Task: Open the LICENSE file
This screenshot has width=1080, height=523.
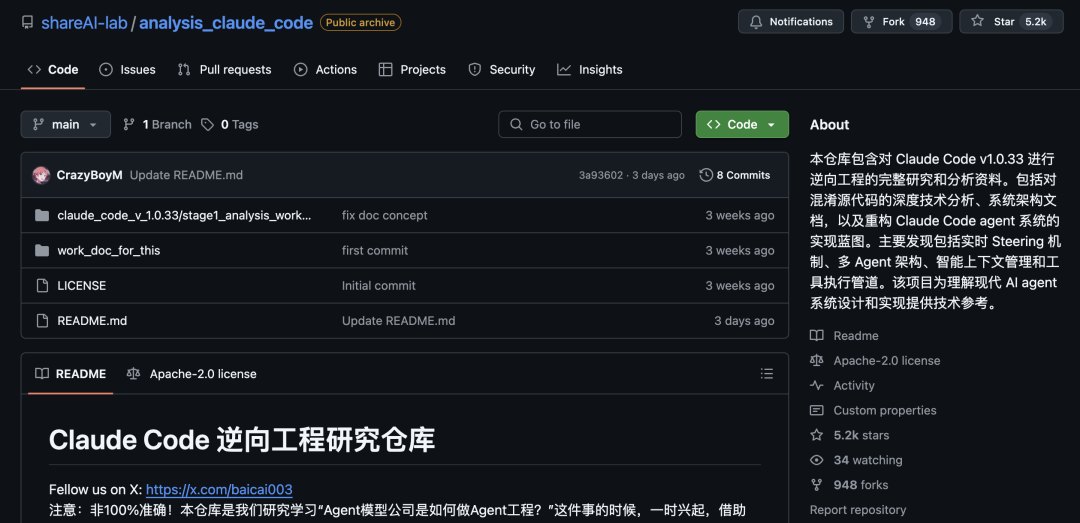Action: coord(82,285)
